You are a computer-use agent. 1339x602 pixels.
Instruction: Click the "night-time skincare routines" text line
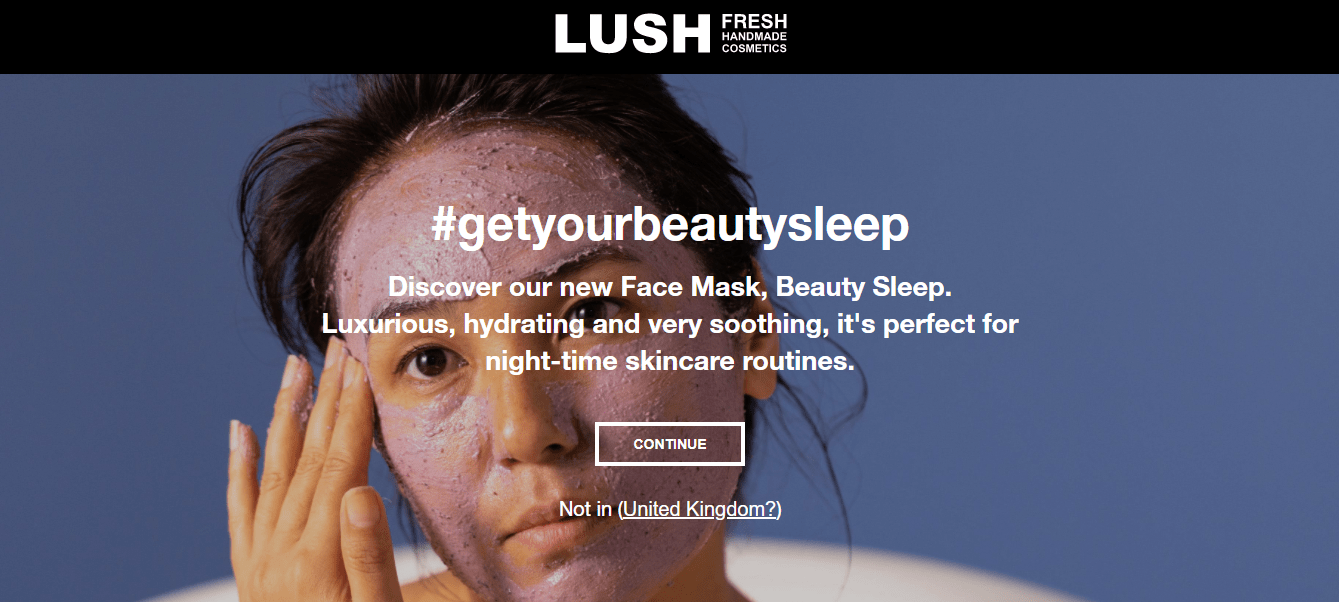coord(670,361)
